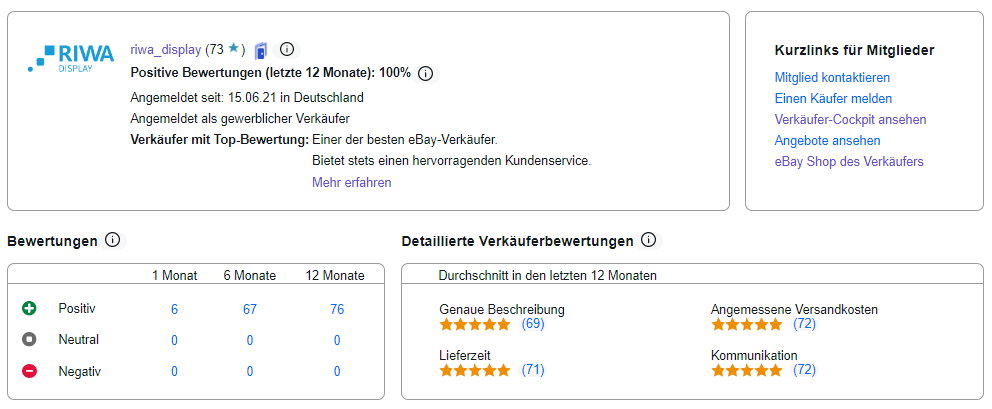
Task: Open 76 positive ratings for 12 Monate
Action: tap(337, 309)
